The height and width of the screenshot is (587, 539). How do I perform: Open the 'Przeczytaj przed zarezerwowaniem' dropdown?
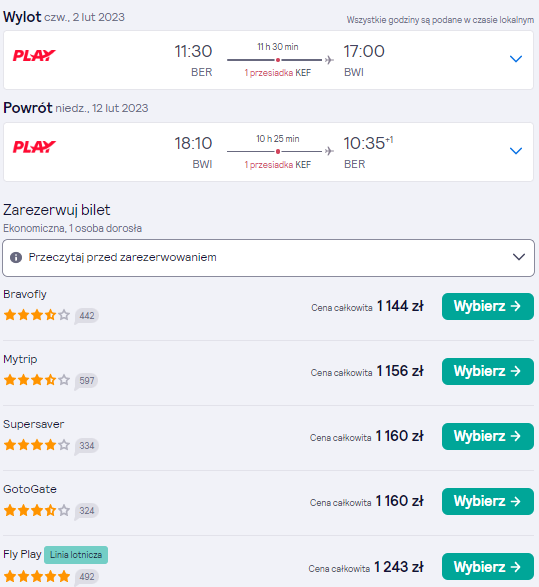(268, 258)
